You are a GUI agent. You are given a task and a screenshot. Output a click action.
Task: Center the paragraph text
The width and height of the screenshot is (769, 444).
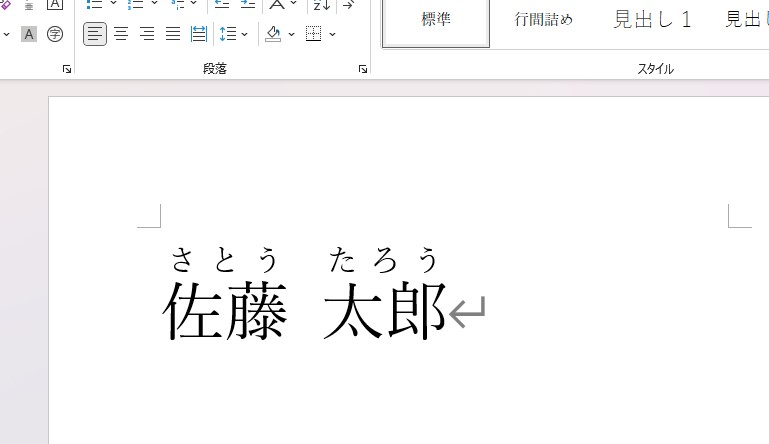tap(121, 34)
